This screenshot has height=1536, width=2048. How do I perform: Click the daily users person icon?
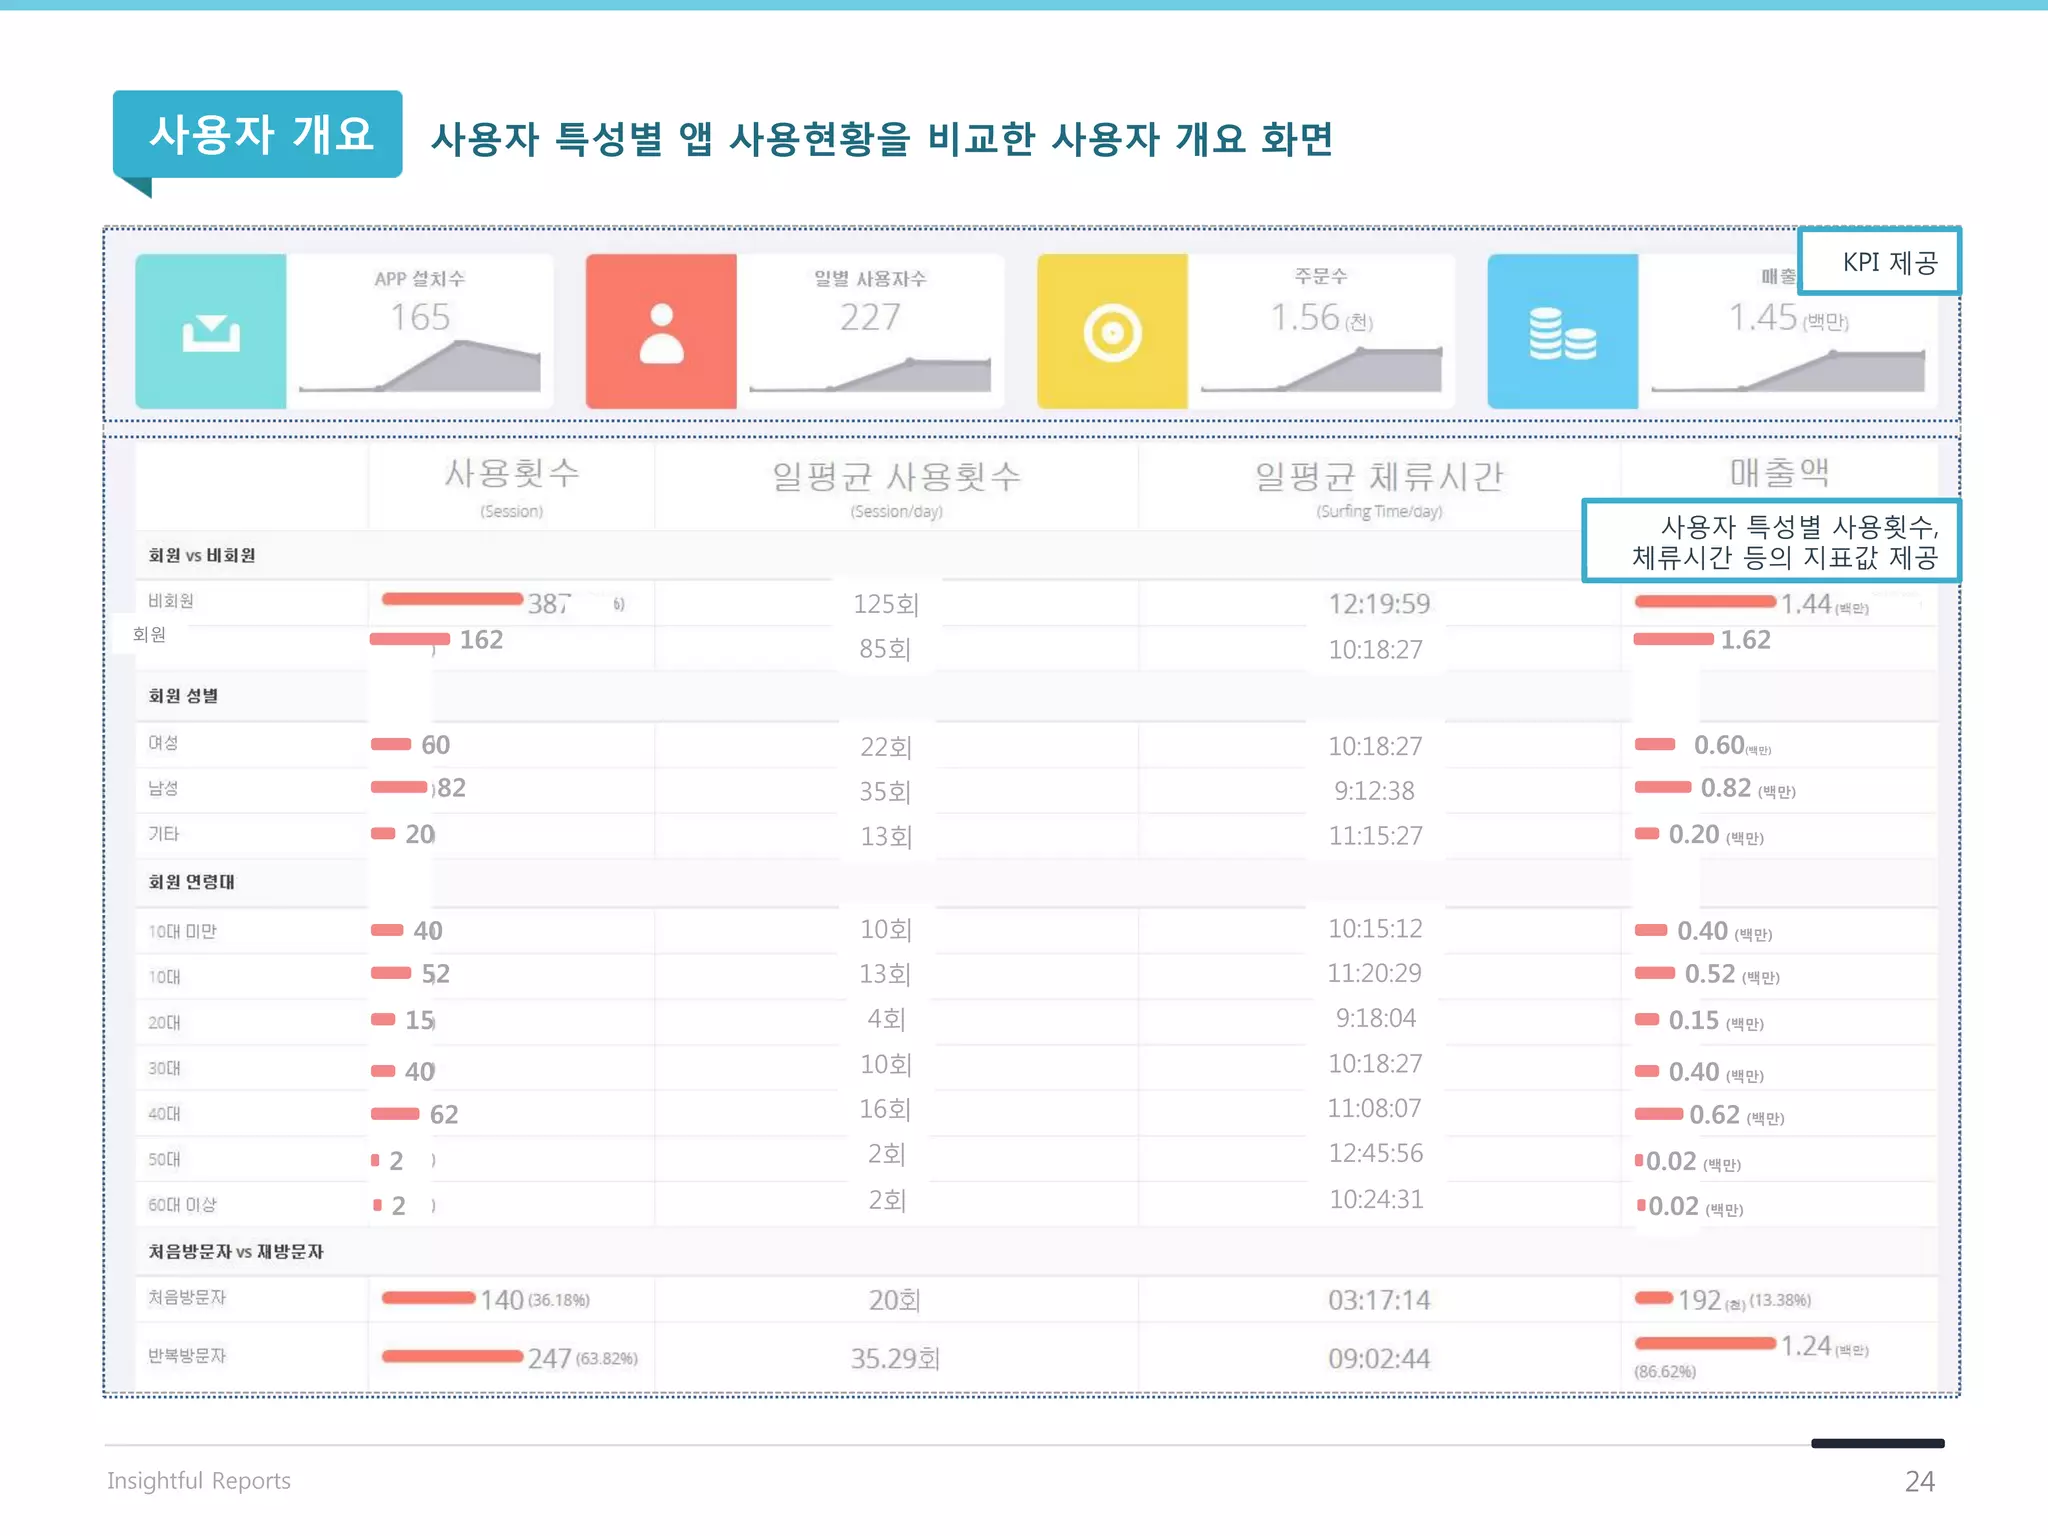point(661,333)
